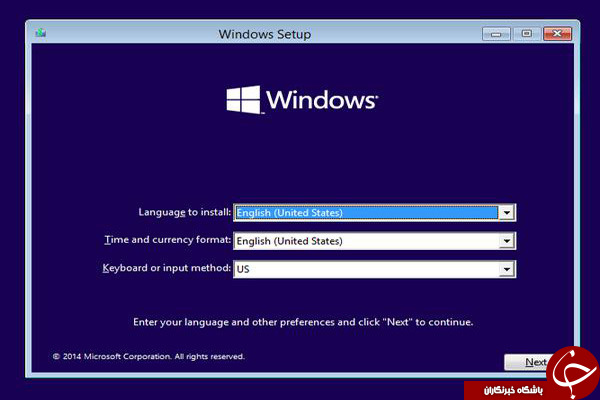600x400 pixels.
Task: Click Next to continue setup
Action: pos(530,362)
